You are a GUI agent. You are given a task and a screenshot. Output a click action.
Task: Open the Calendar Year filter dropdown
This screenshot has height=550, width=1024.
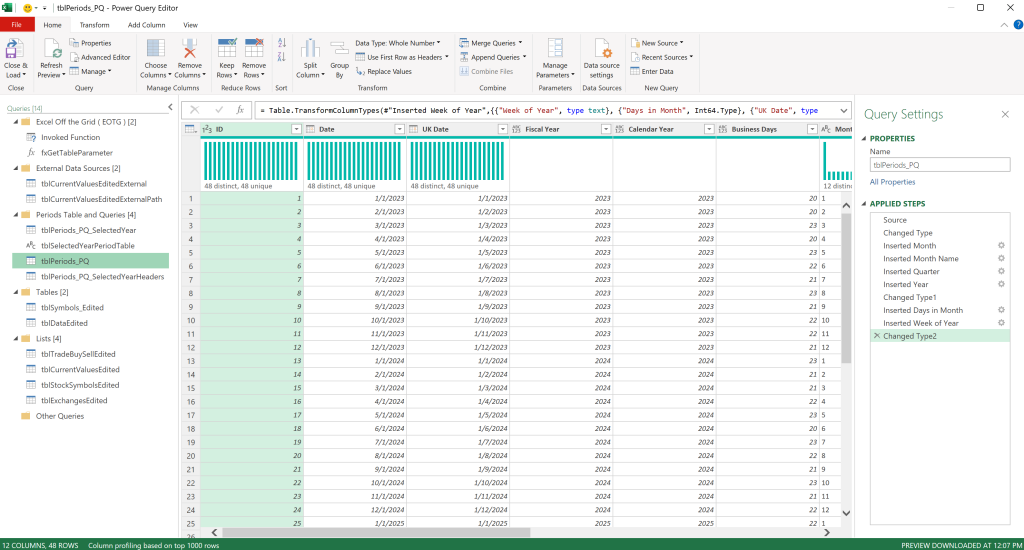tap(709, 129)
